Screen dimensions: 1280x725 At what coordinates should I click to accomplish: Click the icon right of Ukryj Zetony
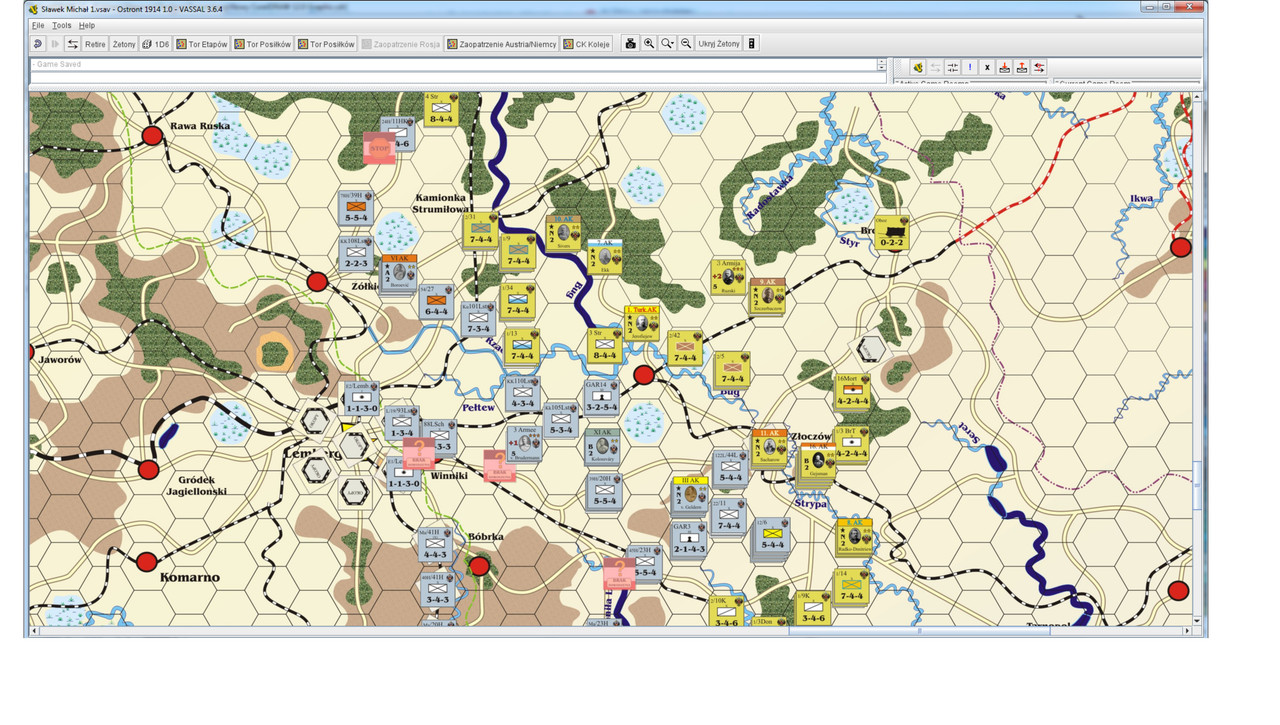752,44
